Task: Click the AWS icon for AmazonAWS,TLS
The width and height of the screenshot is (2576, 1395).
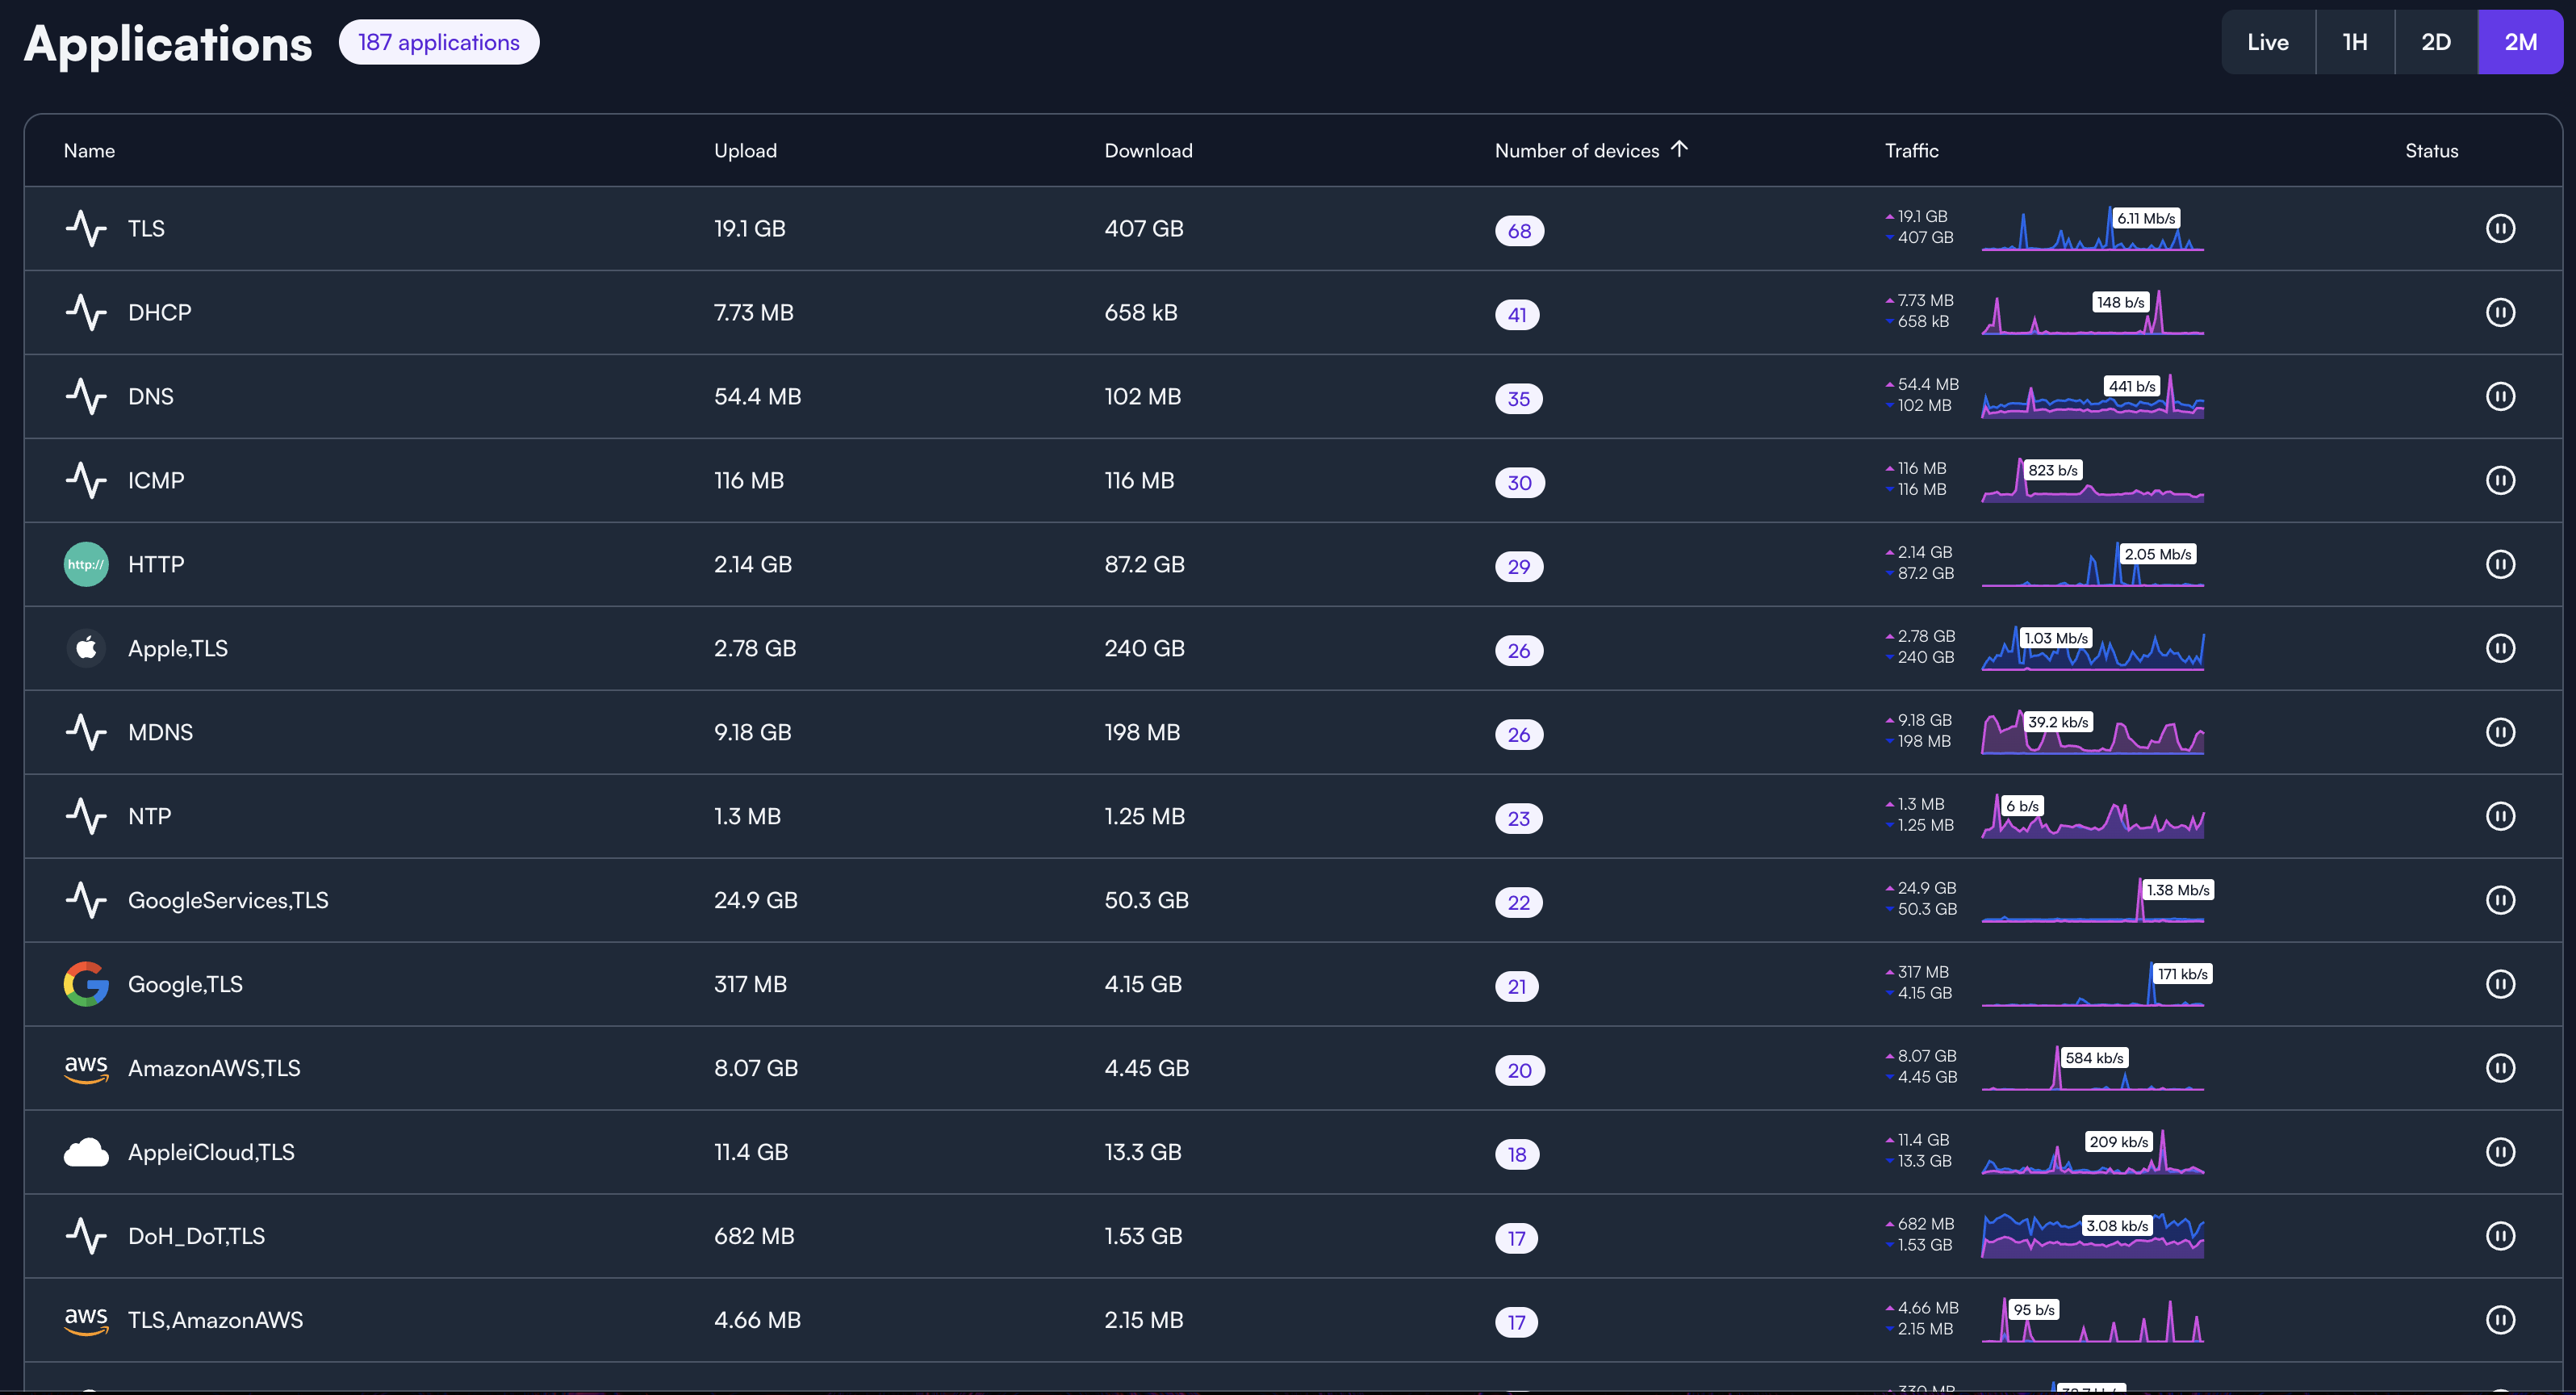Action: pyautogui.click(x=86, y=1068)
